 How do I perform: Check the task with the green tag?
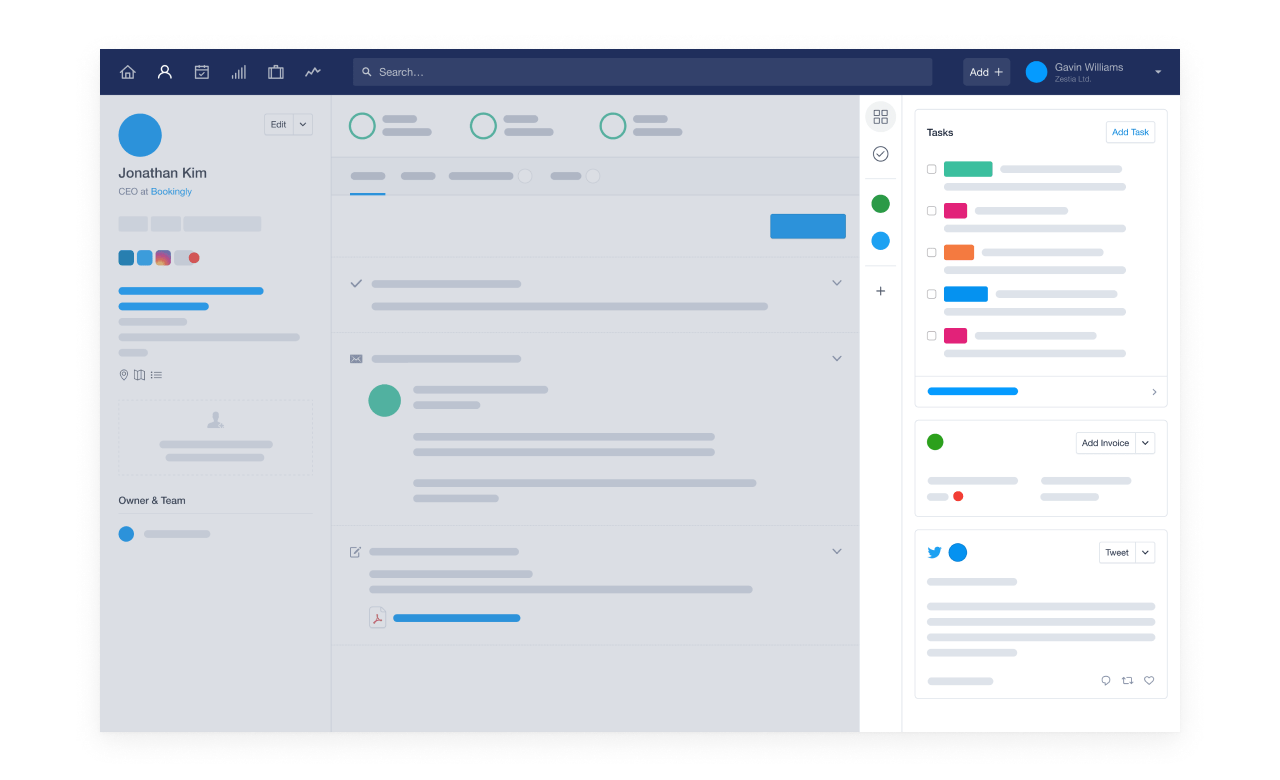(931, 169)
